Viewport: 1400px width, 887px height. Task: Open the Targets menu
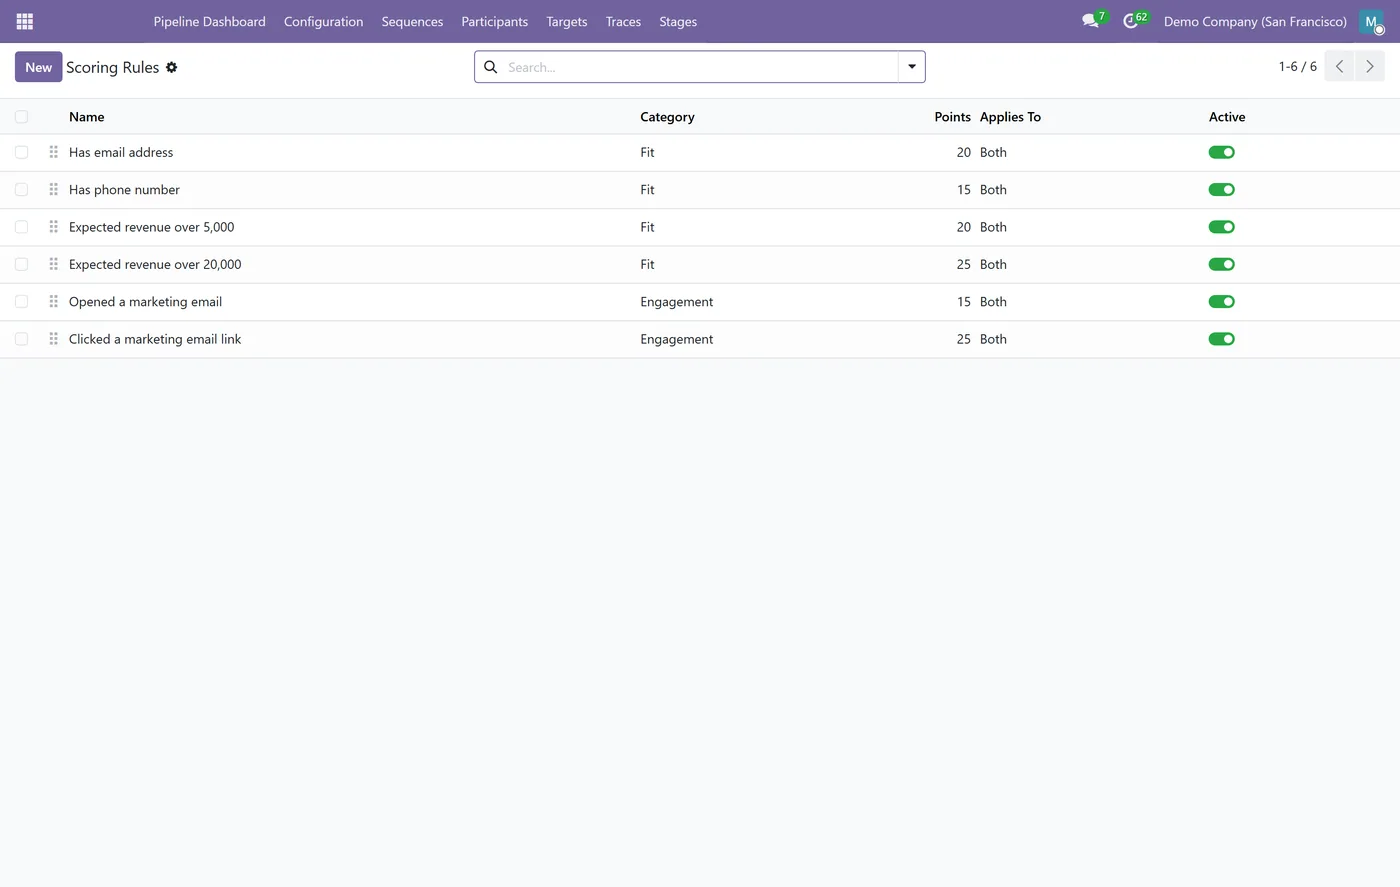(567, 21)
